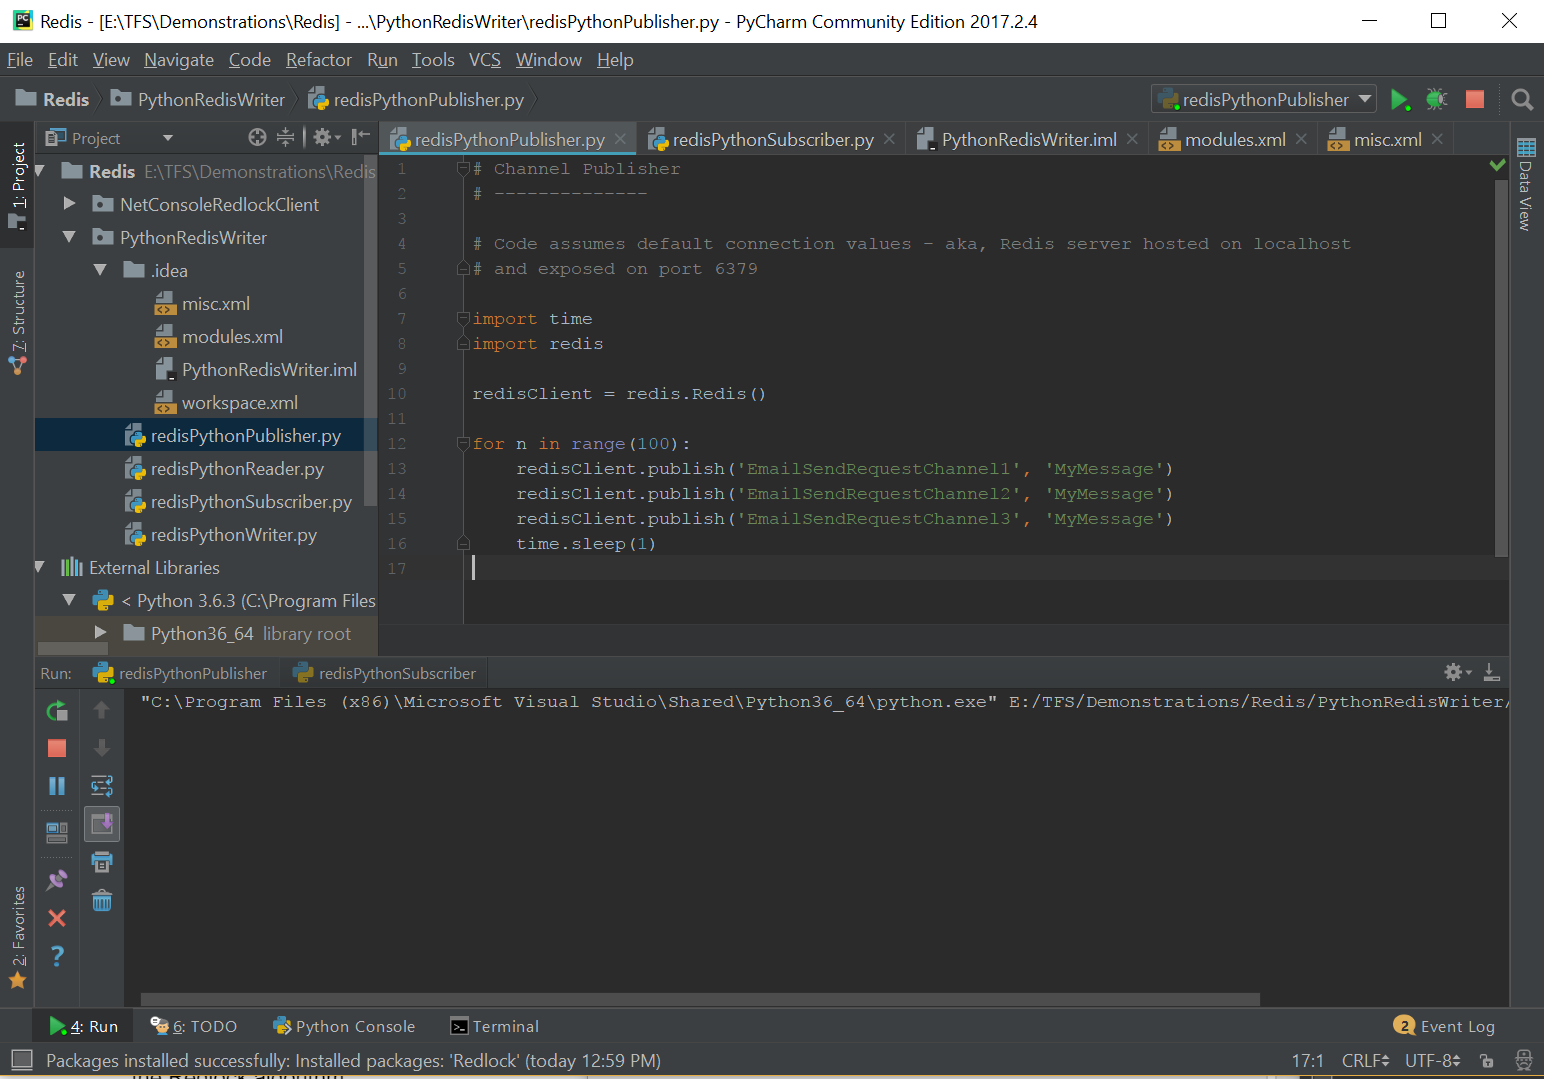This screenshot has height=1079, width=1544.
Task: Collapse the Python 3.6.3 library node
Action: tap(69, 600)
